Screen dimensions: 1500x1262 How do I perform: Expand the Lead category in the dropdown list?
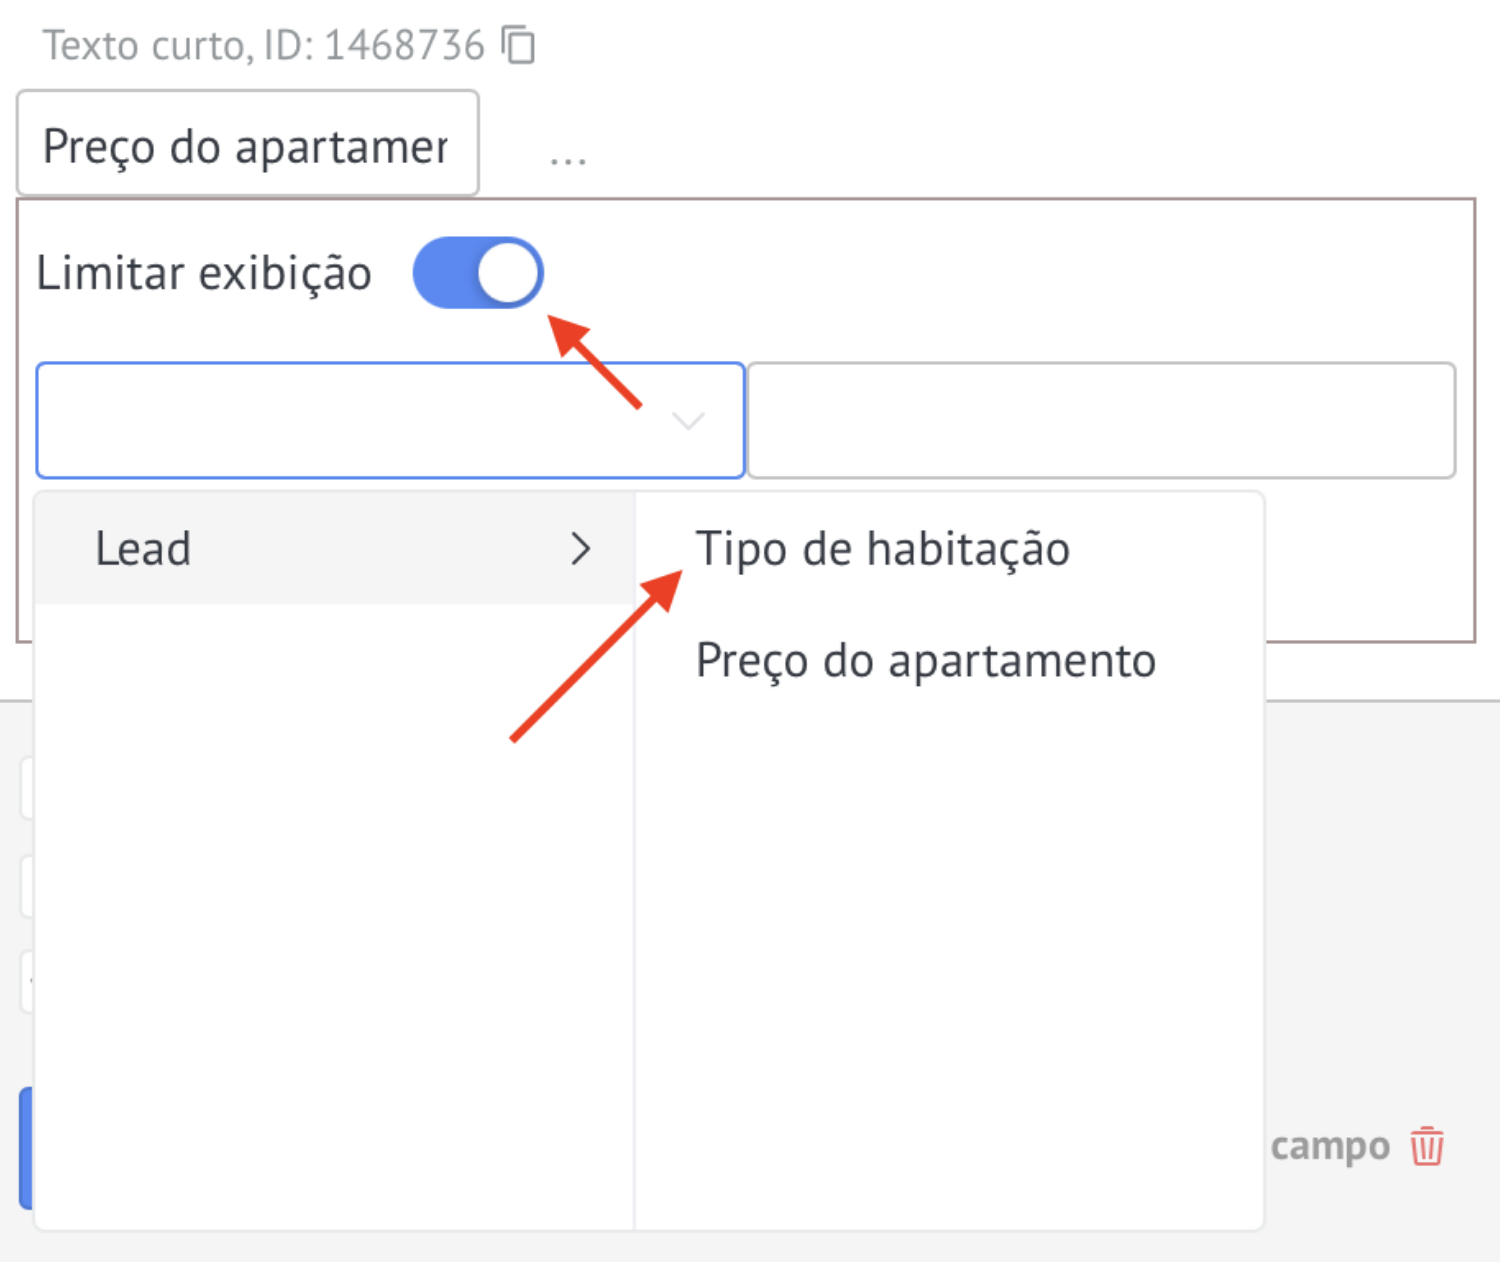click(x=335, y=549)
